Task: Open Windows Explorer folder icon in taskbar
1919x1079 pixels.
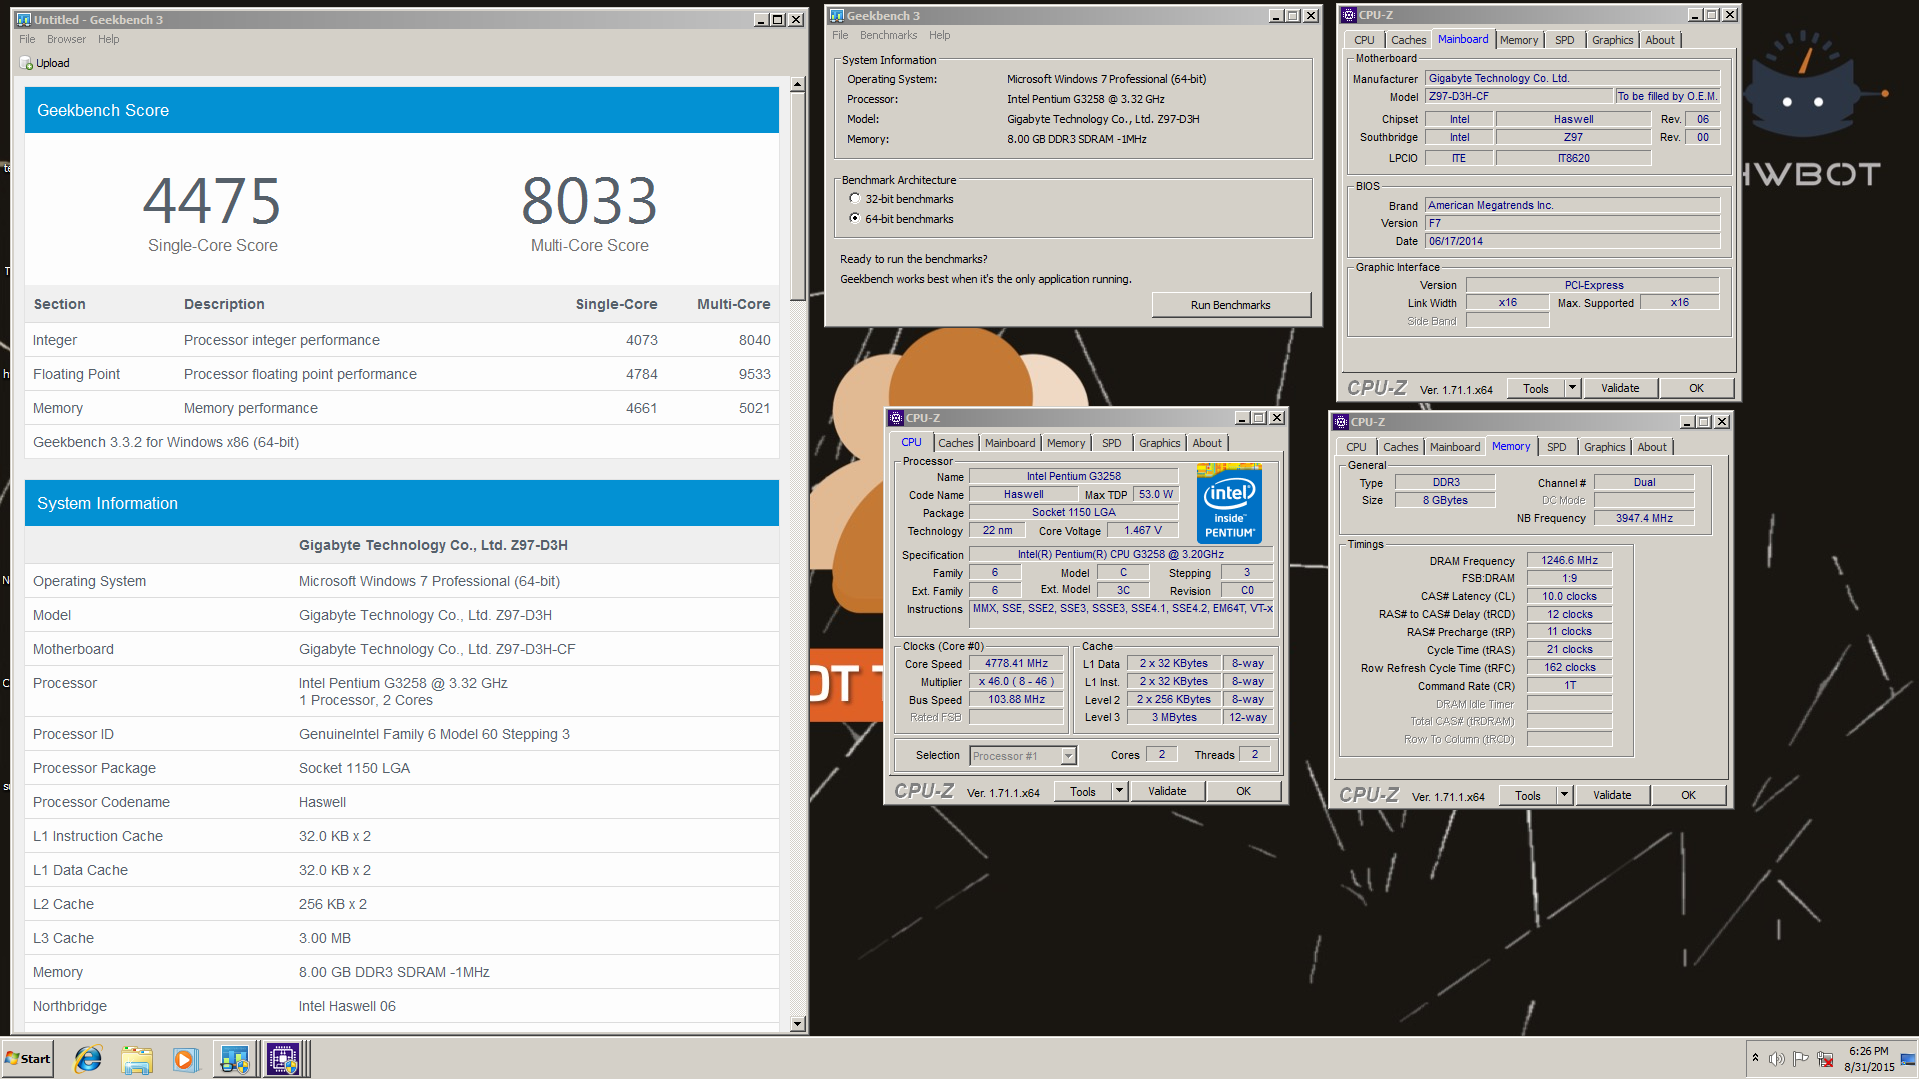Action: point(137,1059)
